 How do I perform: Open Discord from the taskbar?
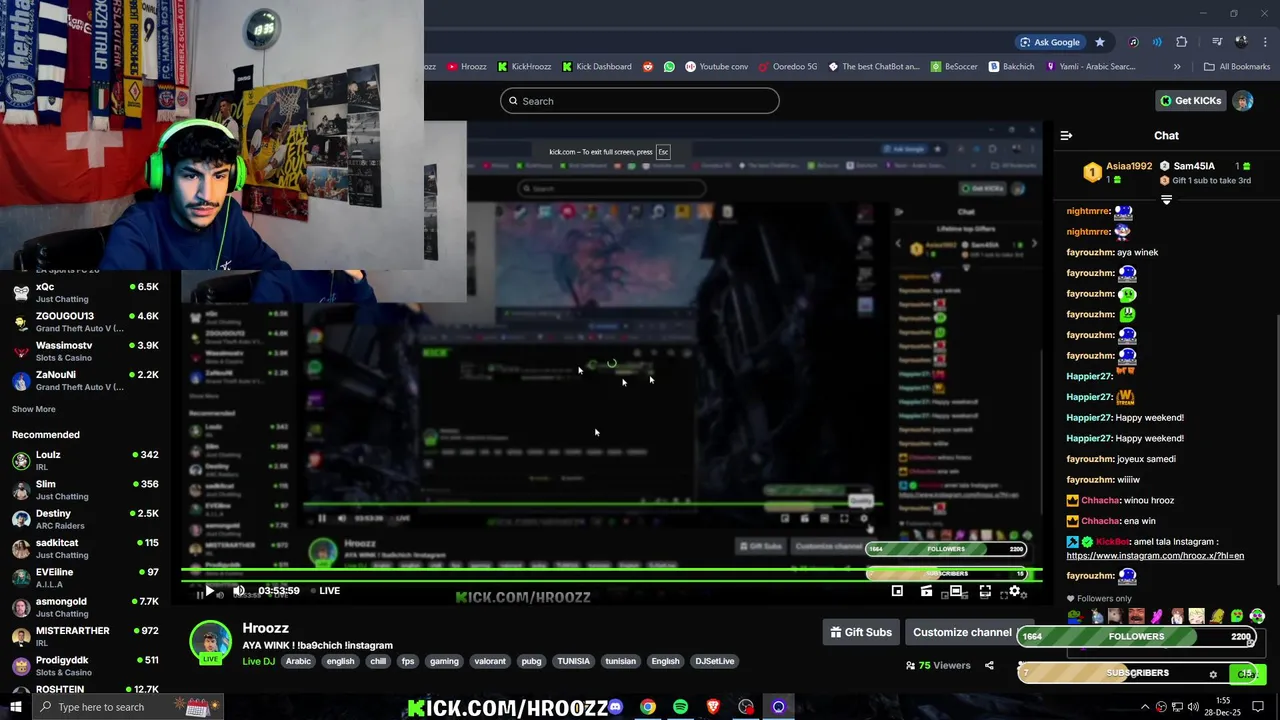(x=615, y=707)
